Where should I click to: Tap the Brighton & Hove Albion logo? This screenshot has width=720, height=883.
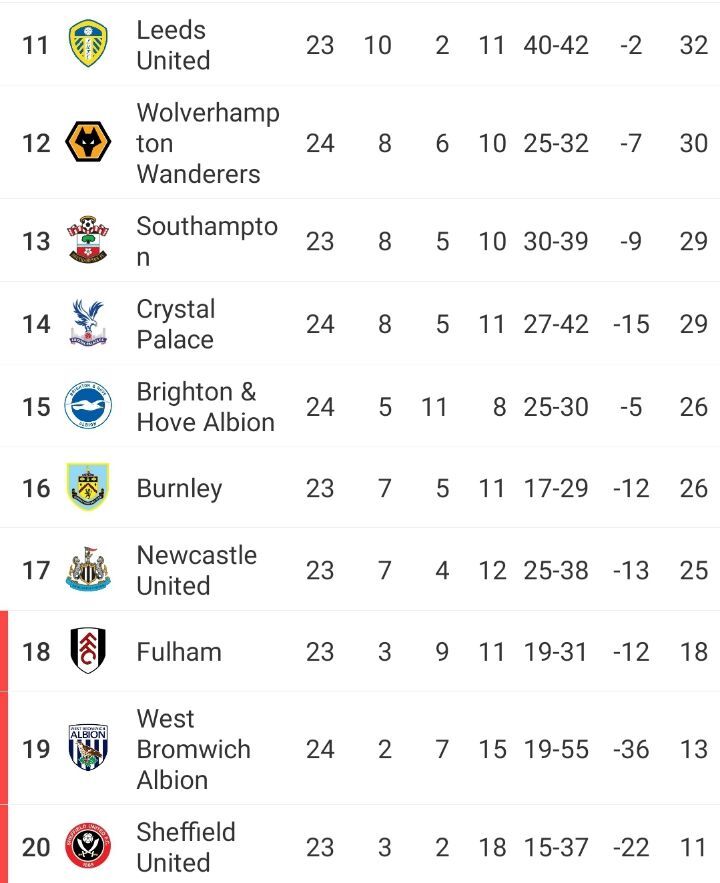coord(88,407)
